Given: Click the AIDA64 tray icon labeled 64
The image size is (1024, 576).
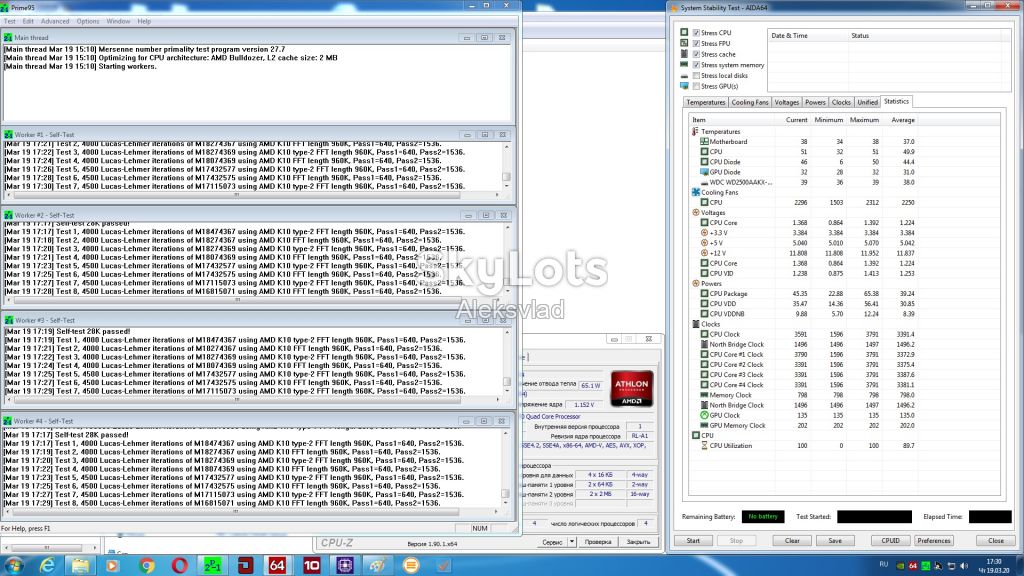Looking at the screenshot, I should coord(913,566).
